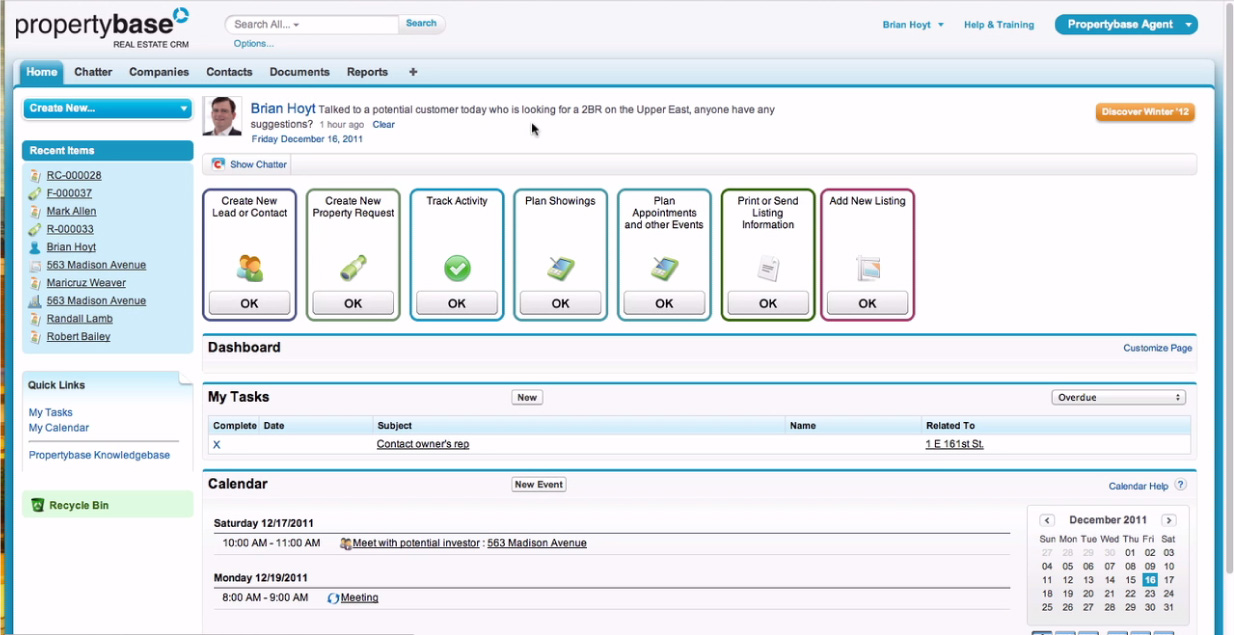Open the plus tab for all tabs

coord(413,72)
